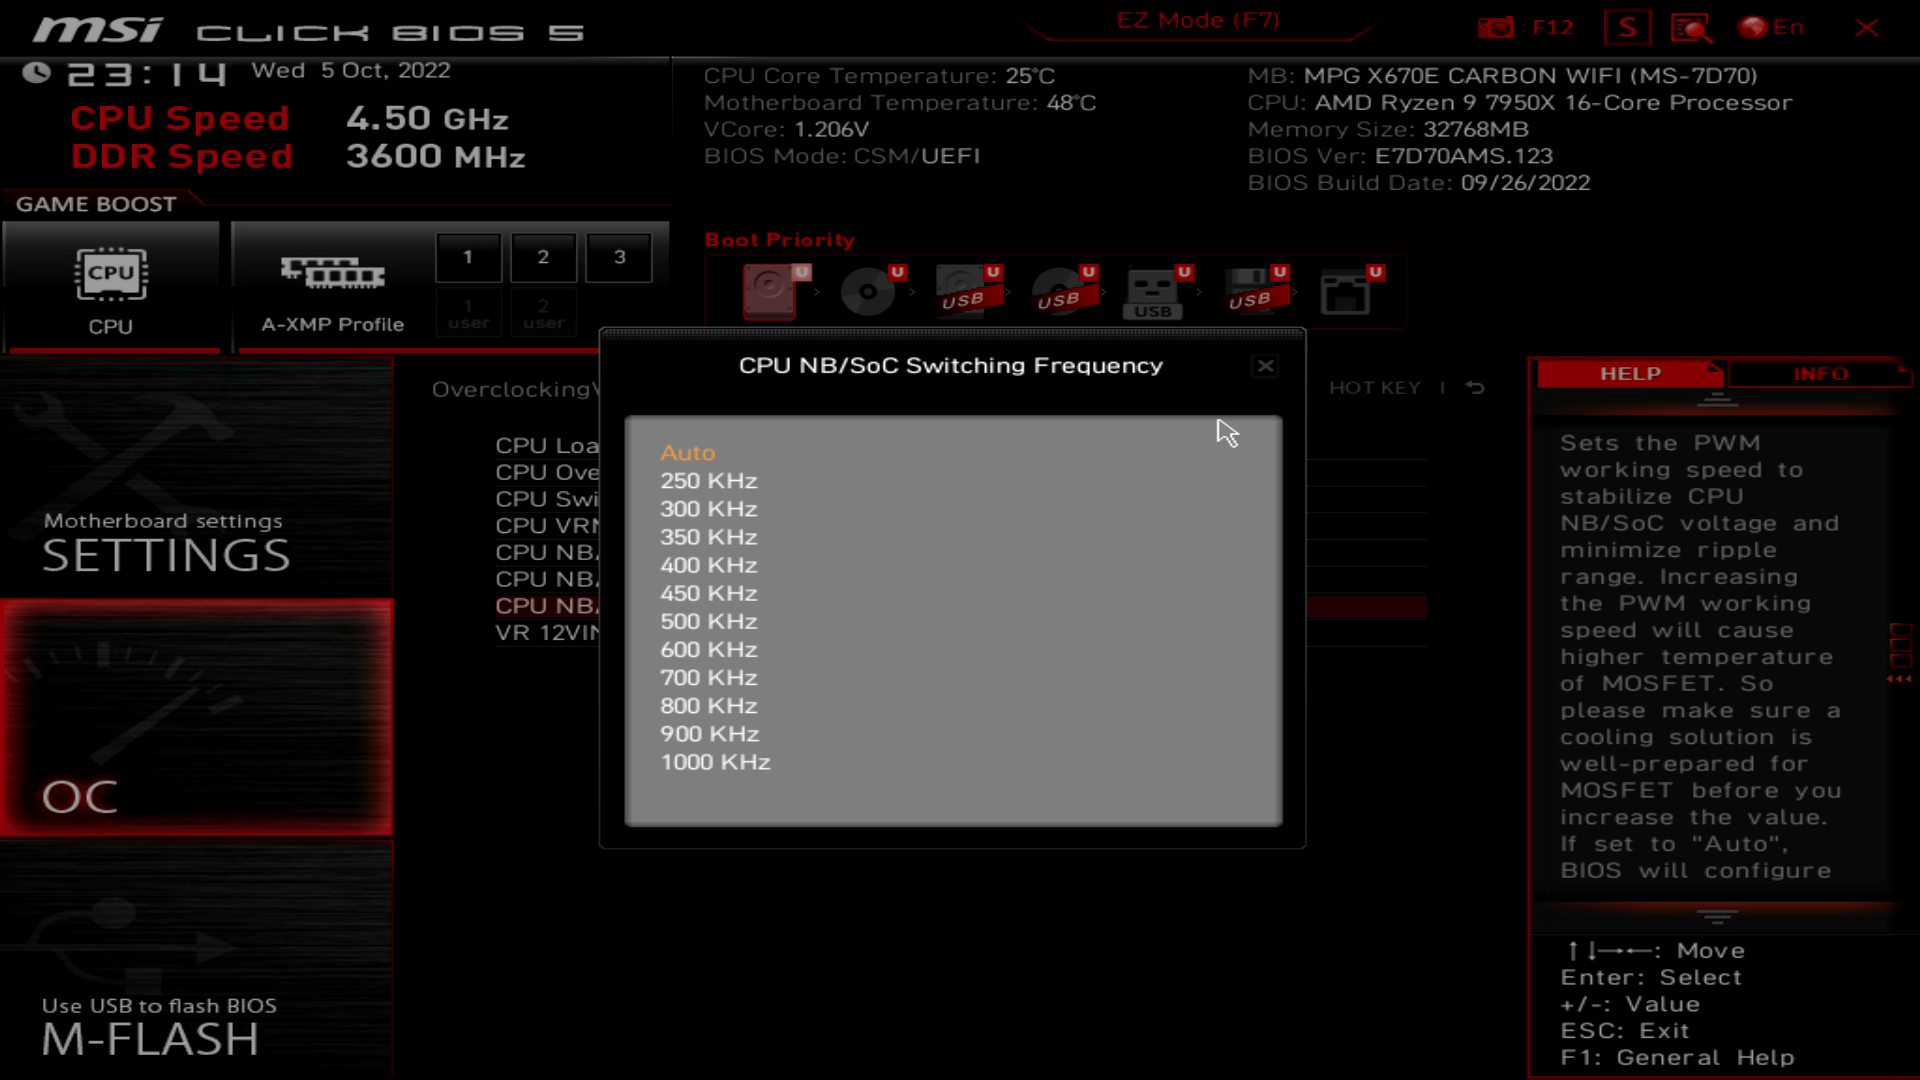
Task: Select A-XMP Profile 2 button
Action: 542,257
